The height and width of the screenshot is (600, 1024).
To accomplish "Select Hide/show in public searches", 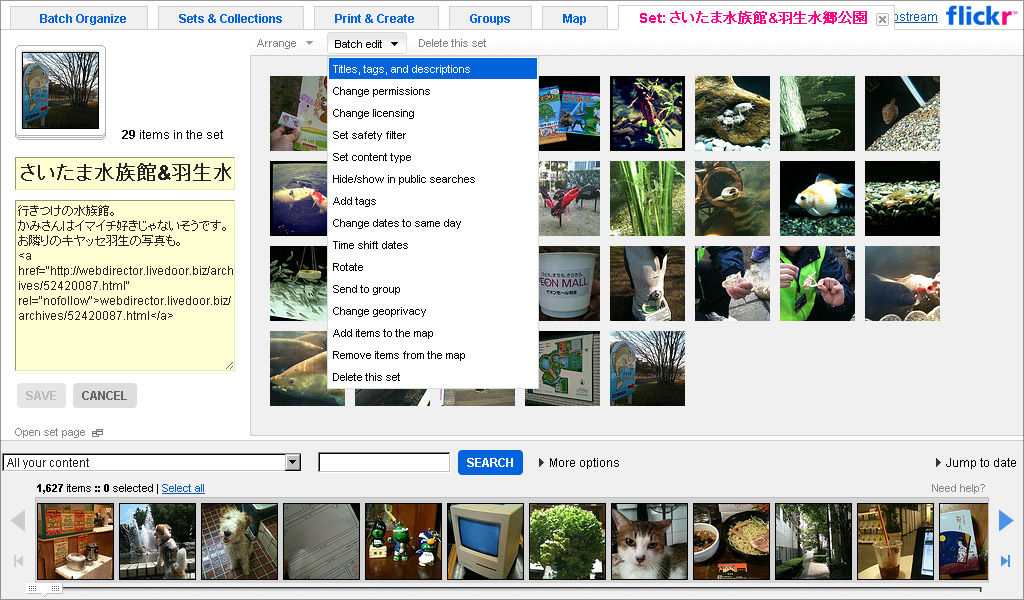I will pyautogui.click(x=432, y=179).
